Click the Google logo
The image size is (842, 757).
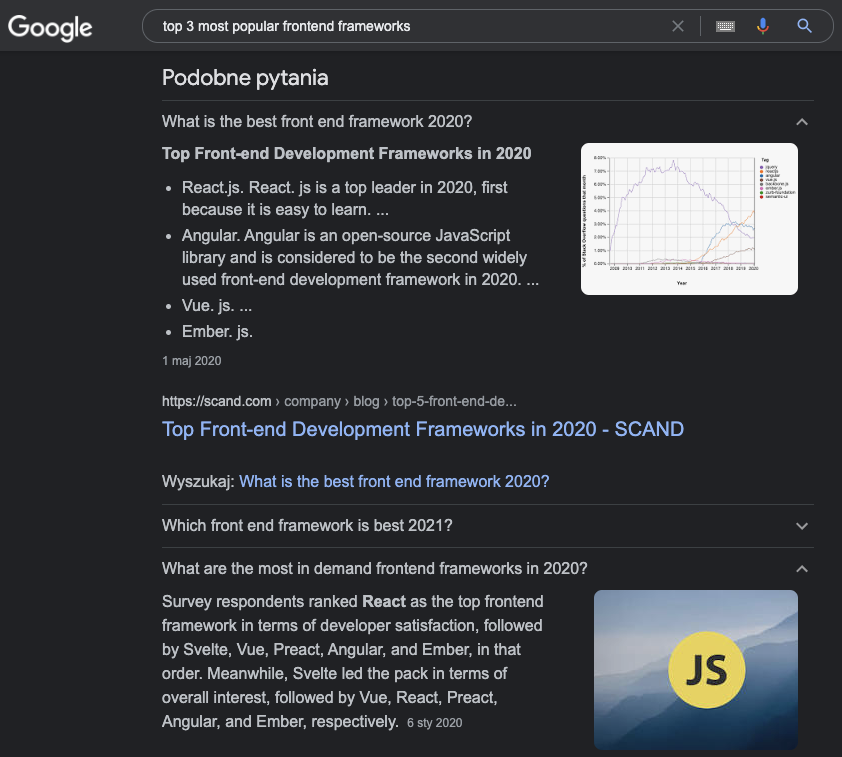click(x=50, y=27)
